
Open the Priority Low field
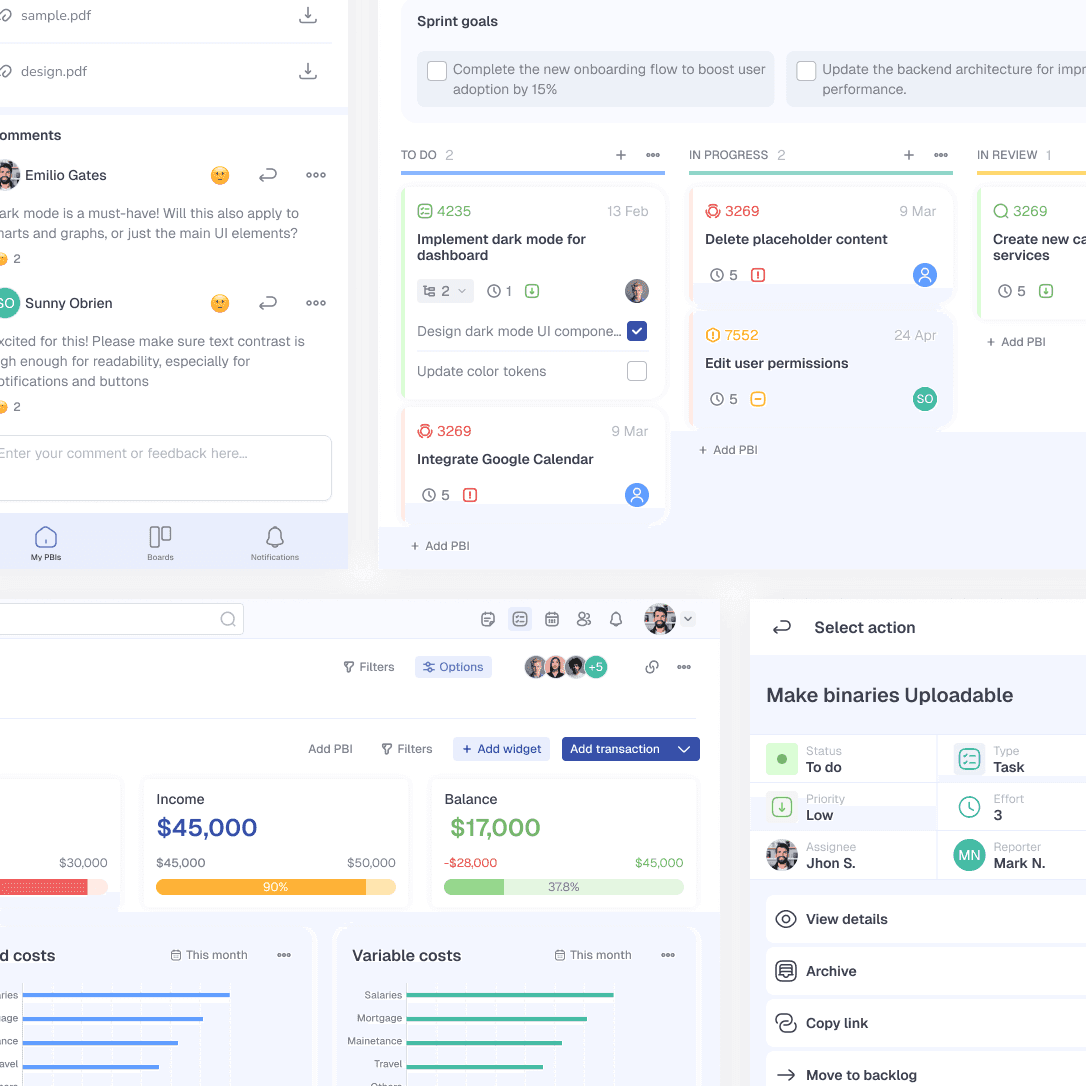click(x=843, y=807)
